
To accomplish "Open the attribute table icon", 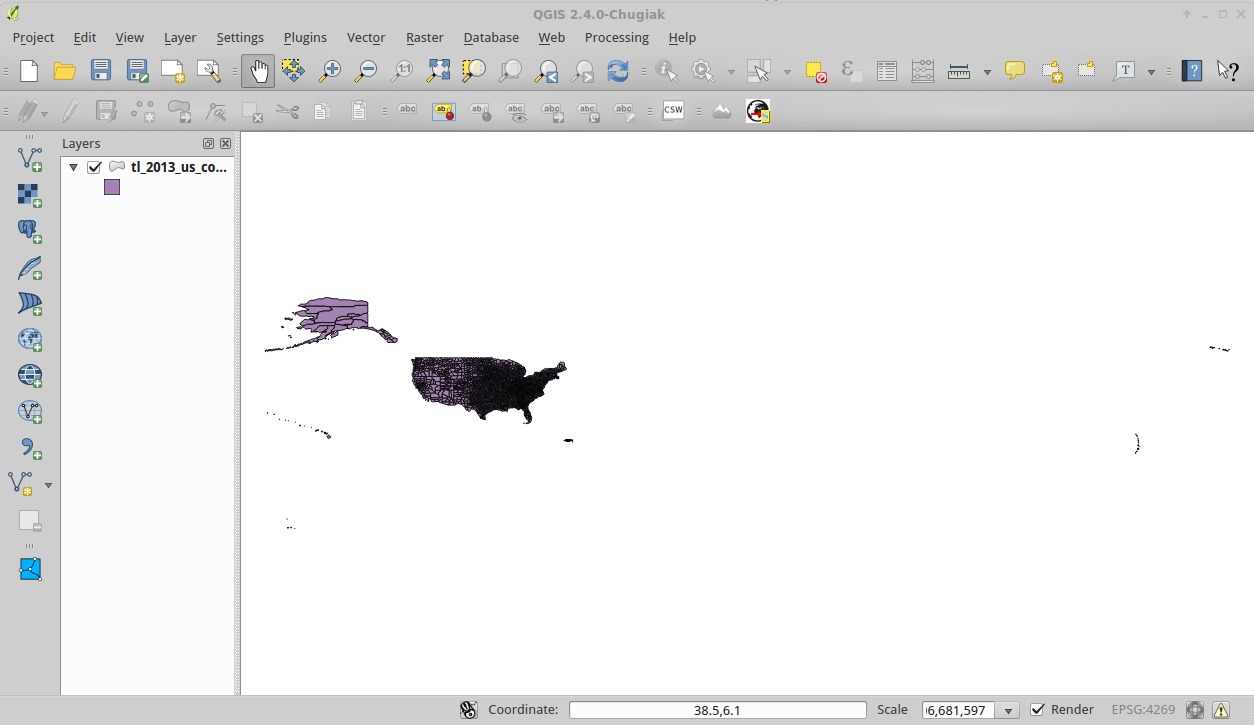I will (x=886, y=71).
